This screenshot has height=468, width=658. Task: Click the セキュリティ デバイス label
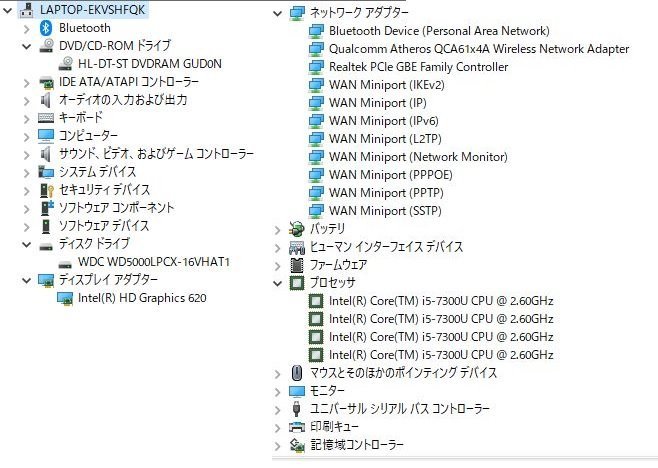[104, 190]
